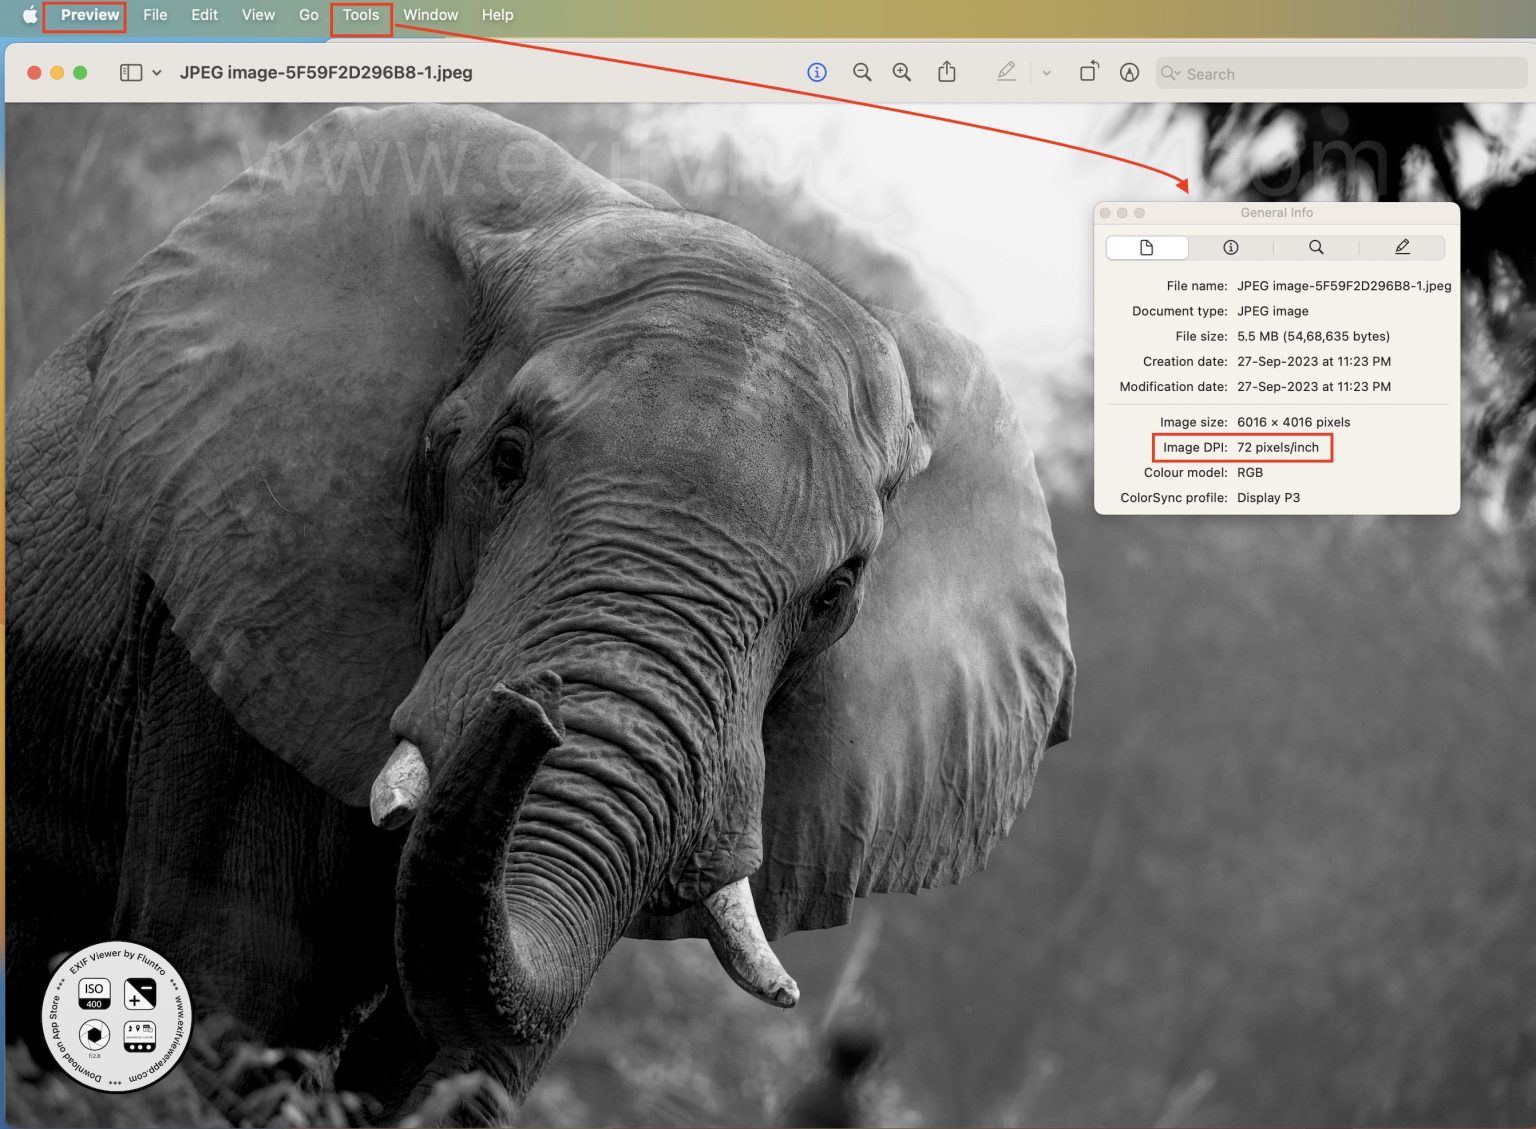Click the Share toolbar icon
Screen dimensions: 1536x1129
click(946, 72)
